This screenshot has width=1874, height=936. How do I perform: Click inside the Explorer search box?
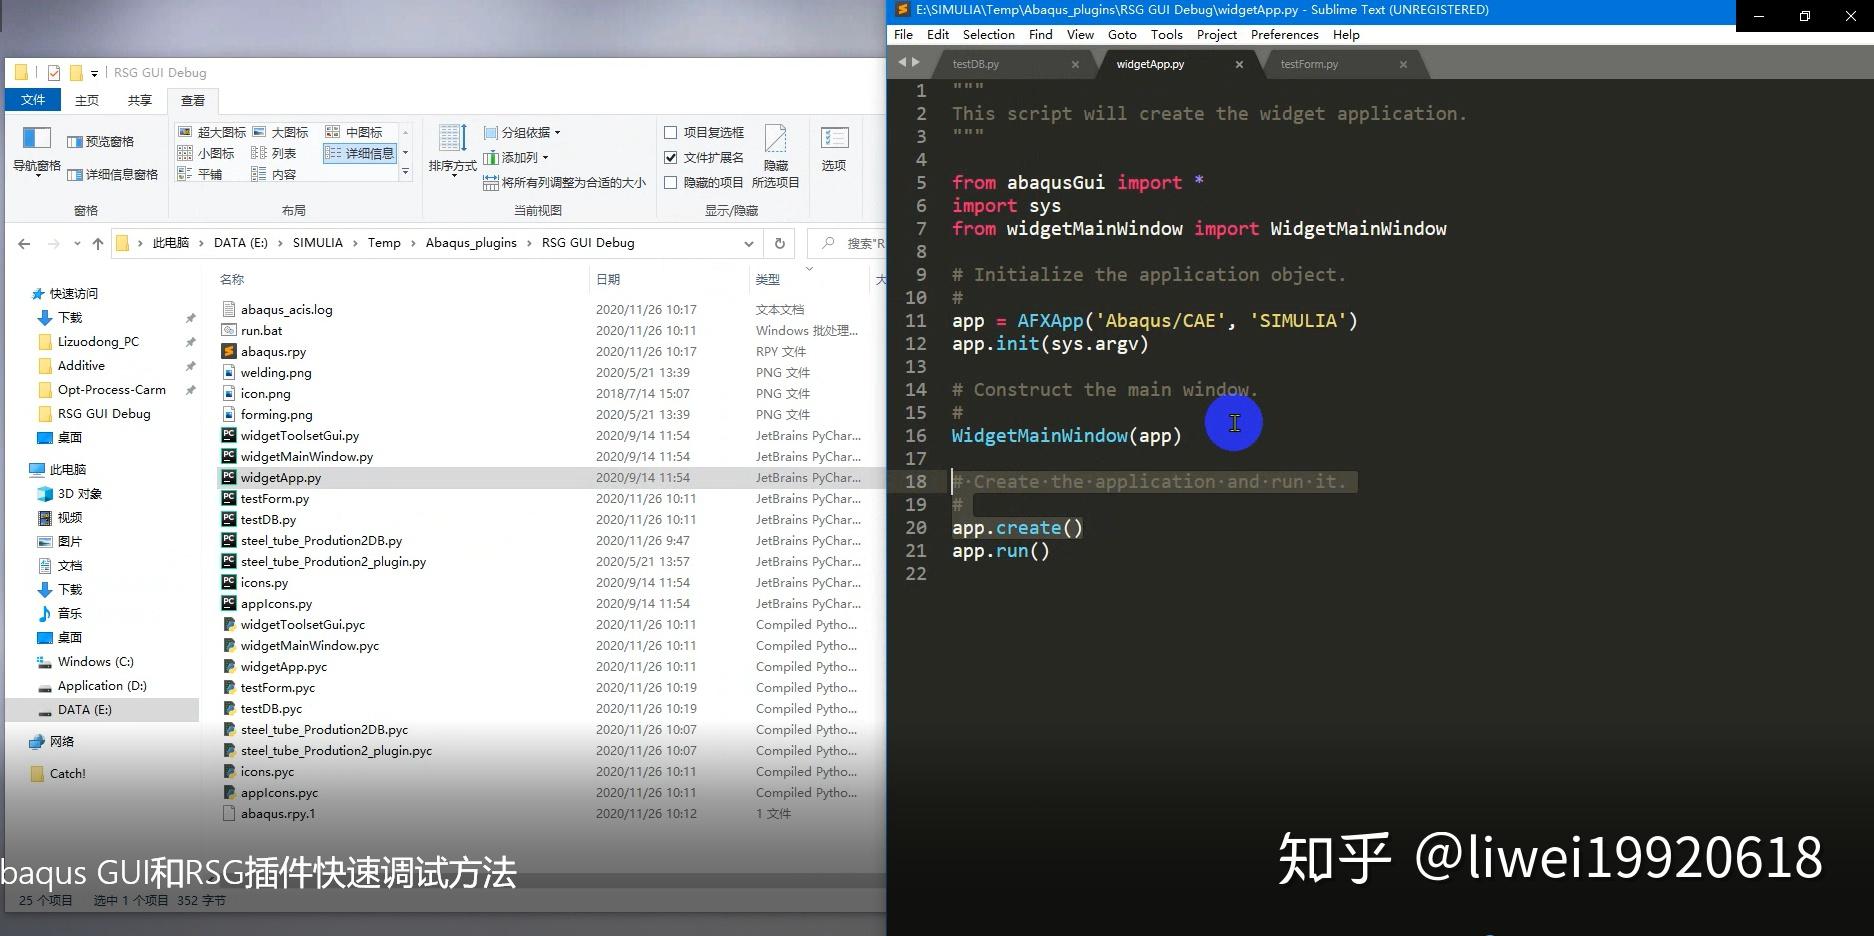tap(860, 242)
